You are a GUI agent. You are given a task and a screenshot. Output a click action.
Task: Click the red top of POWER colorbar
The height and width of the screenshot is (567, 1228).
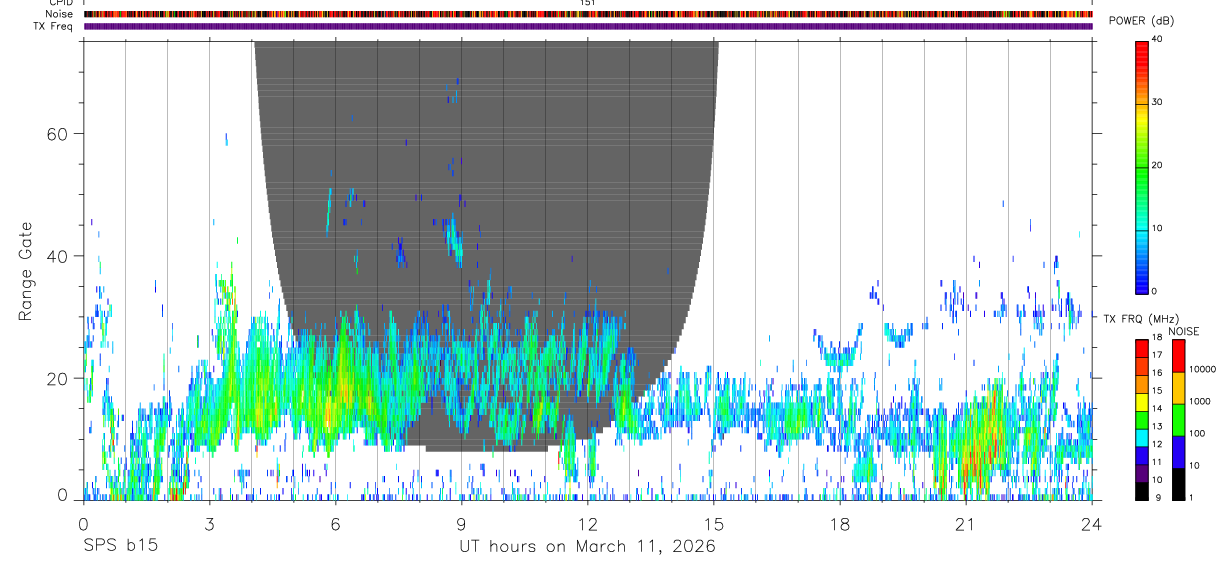(1141, 48)
